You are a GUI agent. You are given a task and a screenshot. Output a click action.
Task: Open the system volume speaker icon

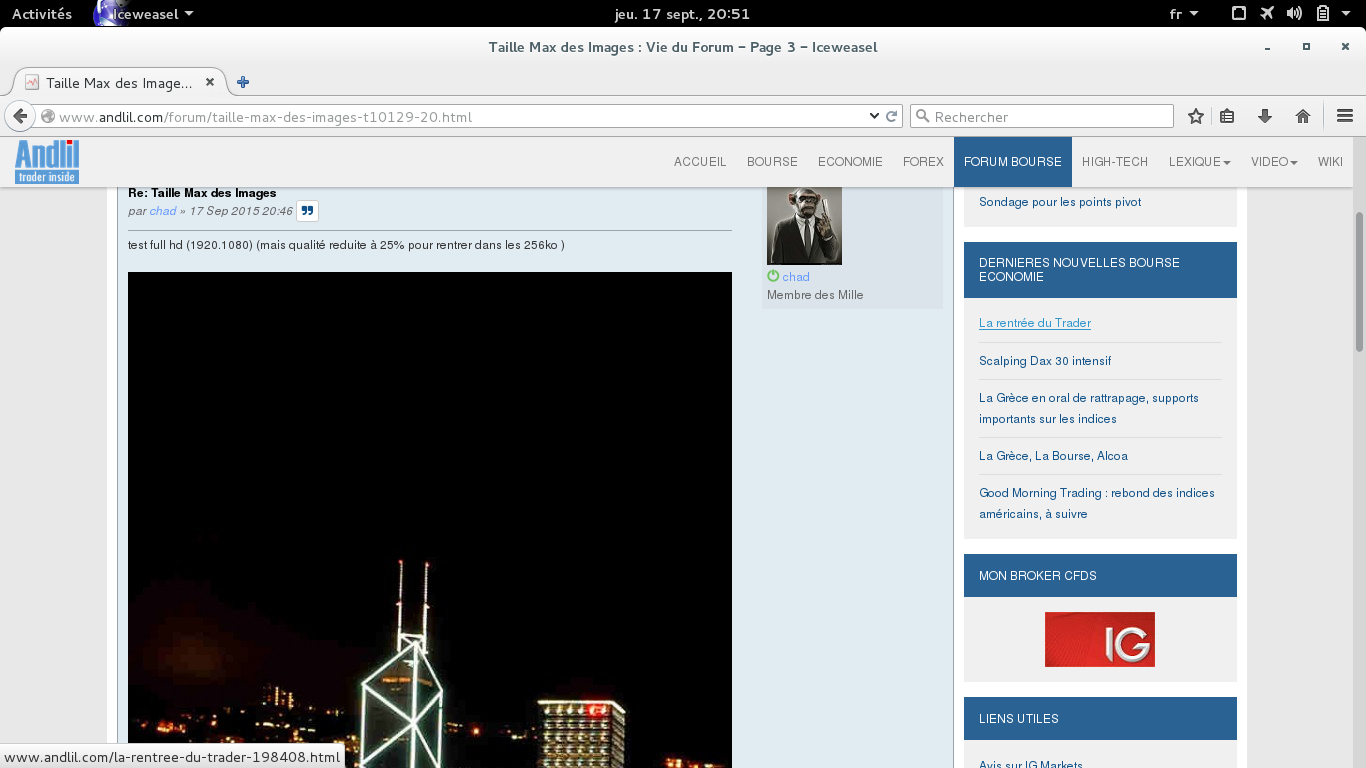click(x=1294, y=14)
